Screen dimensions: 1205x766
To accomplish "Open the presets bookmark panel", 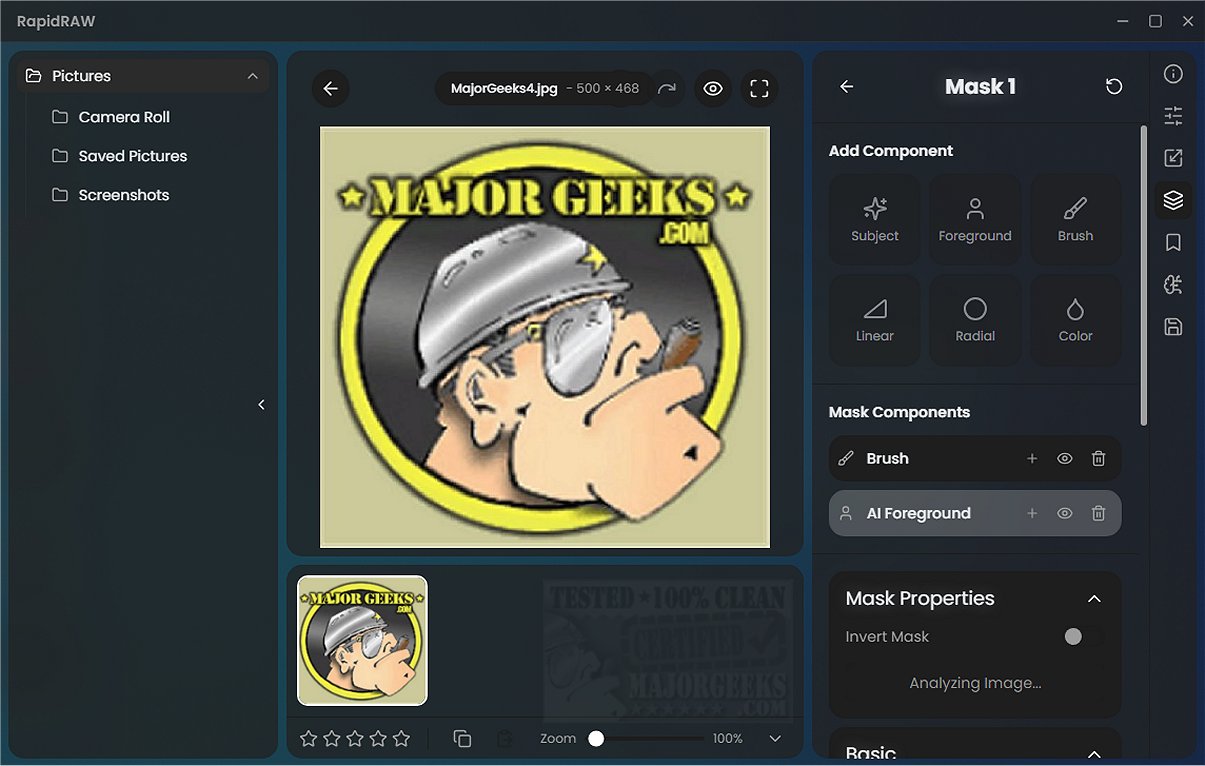I will pyautogui.click(x=1173, y=242).
